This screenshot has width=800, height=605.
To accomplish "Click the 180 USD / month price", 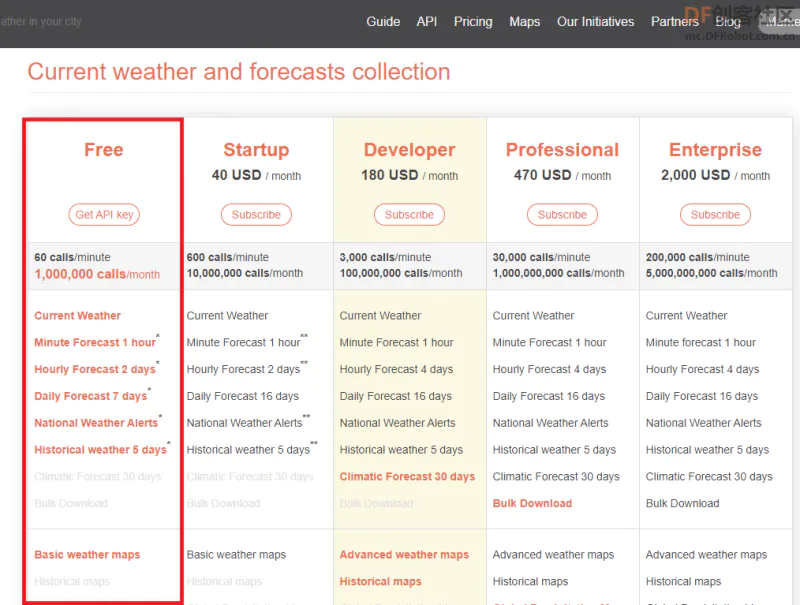I will [409, 175].
